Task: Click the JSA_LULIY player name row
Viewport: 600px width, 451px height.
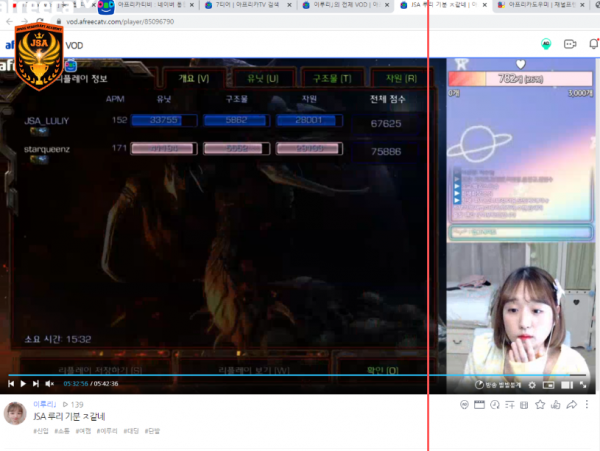Action: coord(46,121)
